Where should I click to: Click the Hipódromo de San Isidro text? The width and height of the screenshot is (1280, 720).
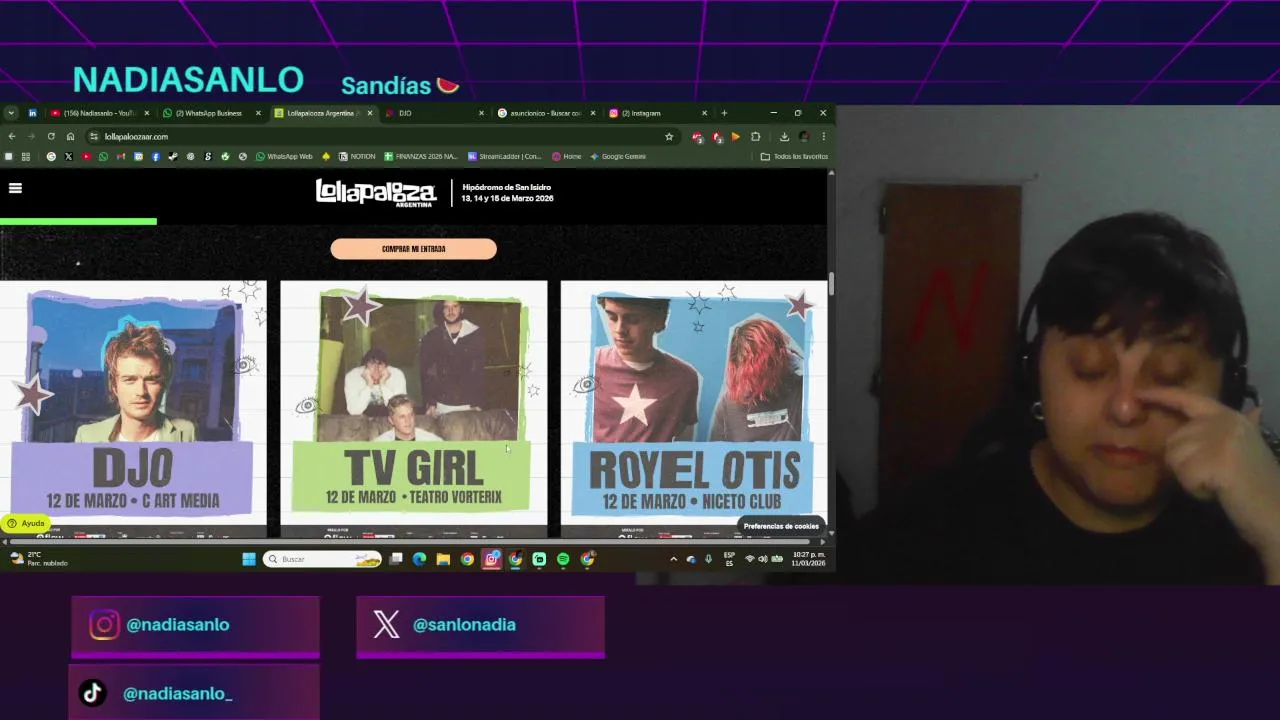tap(507, 187)
